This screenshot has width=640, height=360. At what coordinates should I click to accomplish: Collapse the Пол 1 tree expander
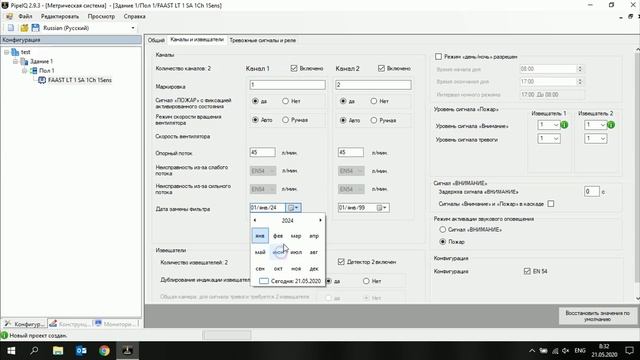(x=24, y=71)
